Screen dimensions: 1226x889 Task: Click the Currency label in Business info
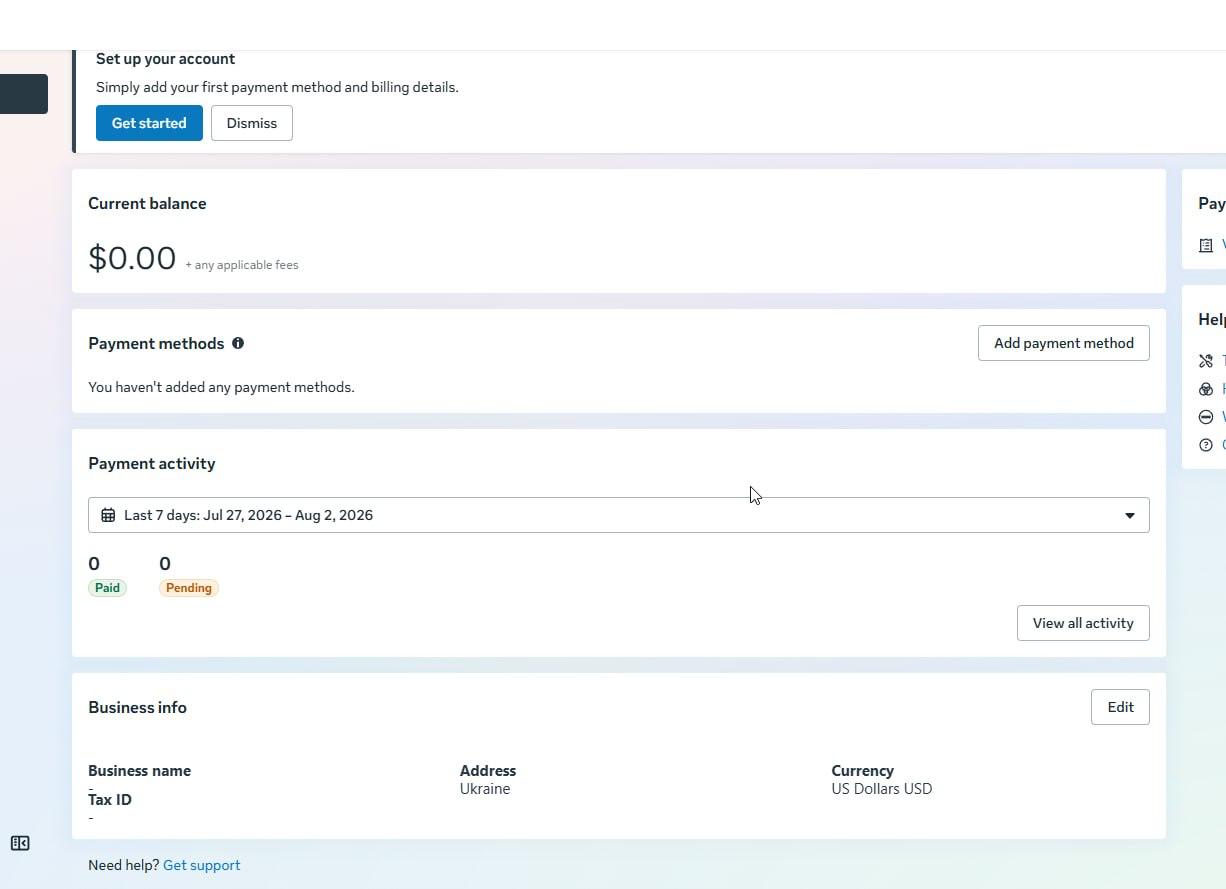(862, 771)
